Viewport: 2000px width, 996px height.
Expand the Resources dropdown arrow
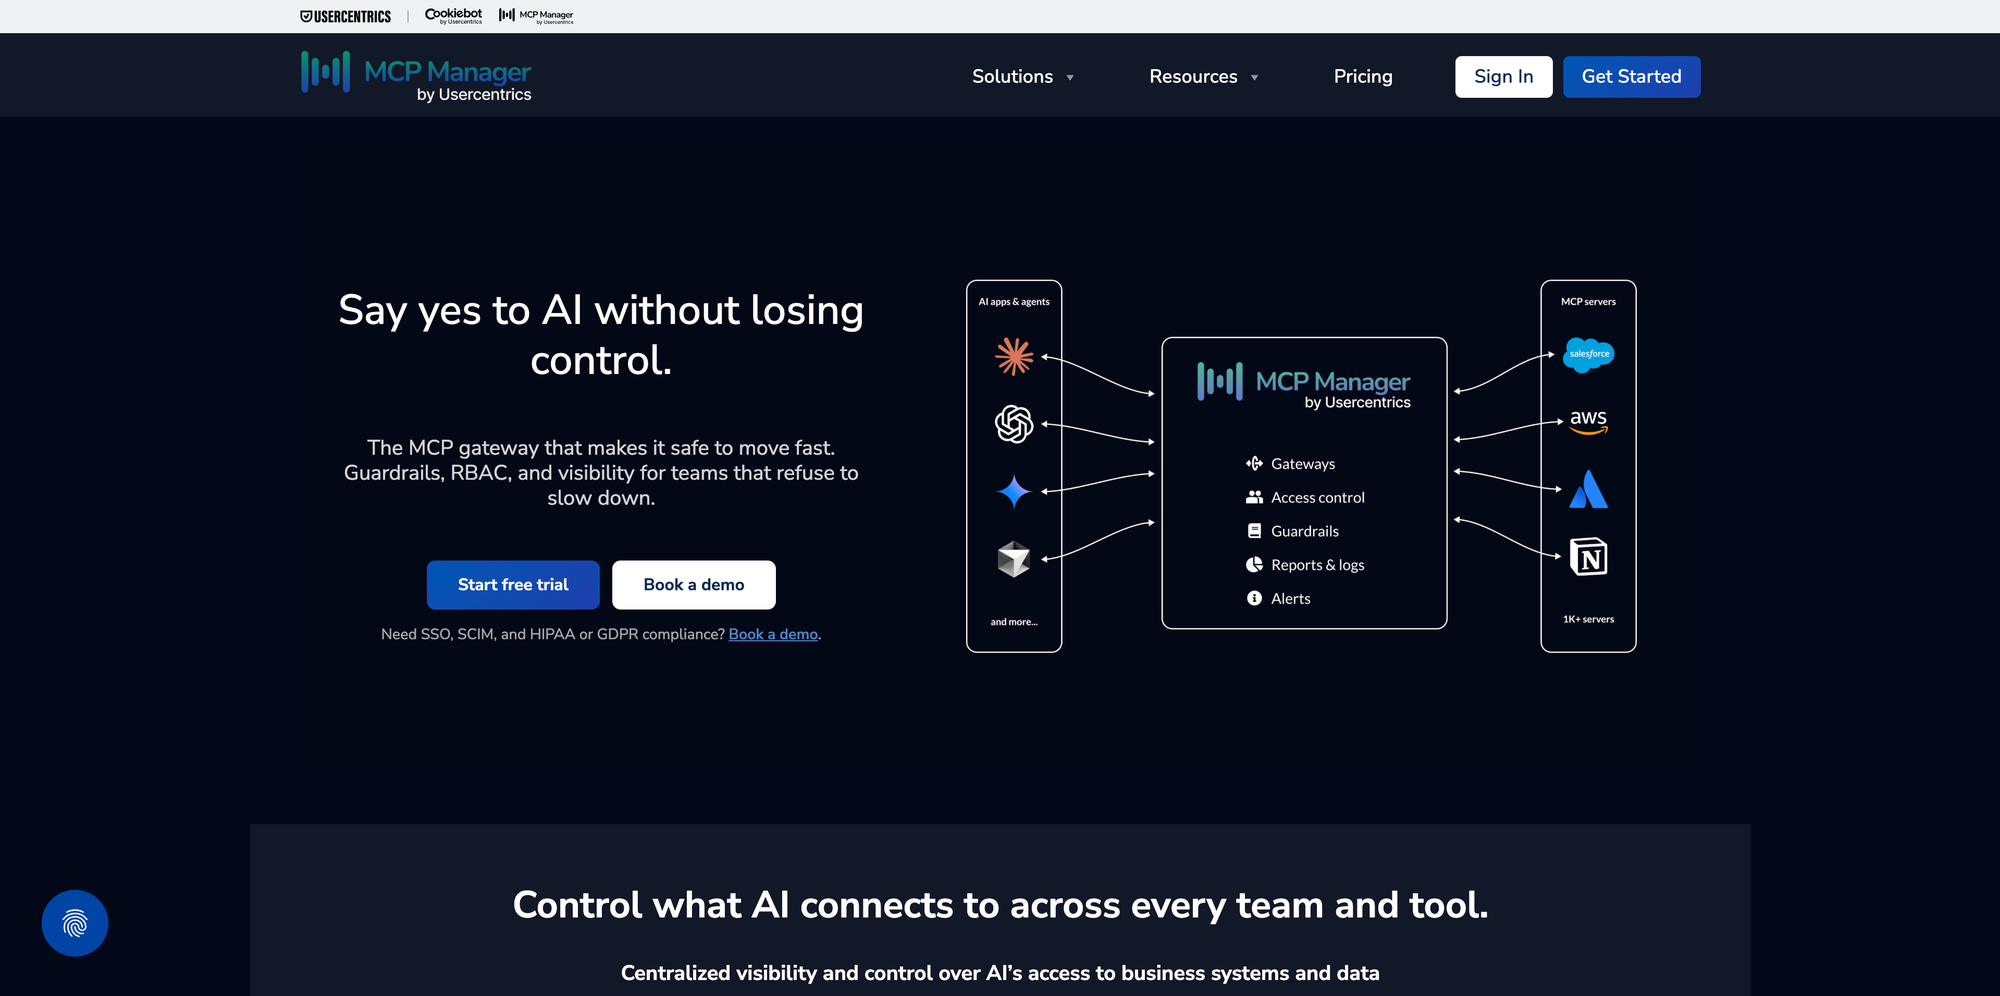click(1254, 78)
